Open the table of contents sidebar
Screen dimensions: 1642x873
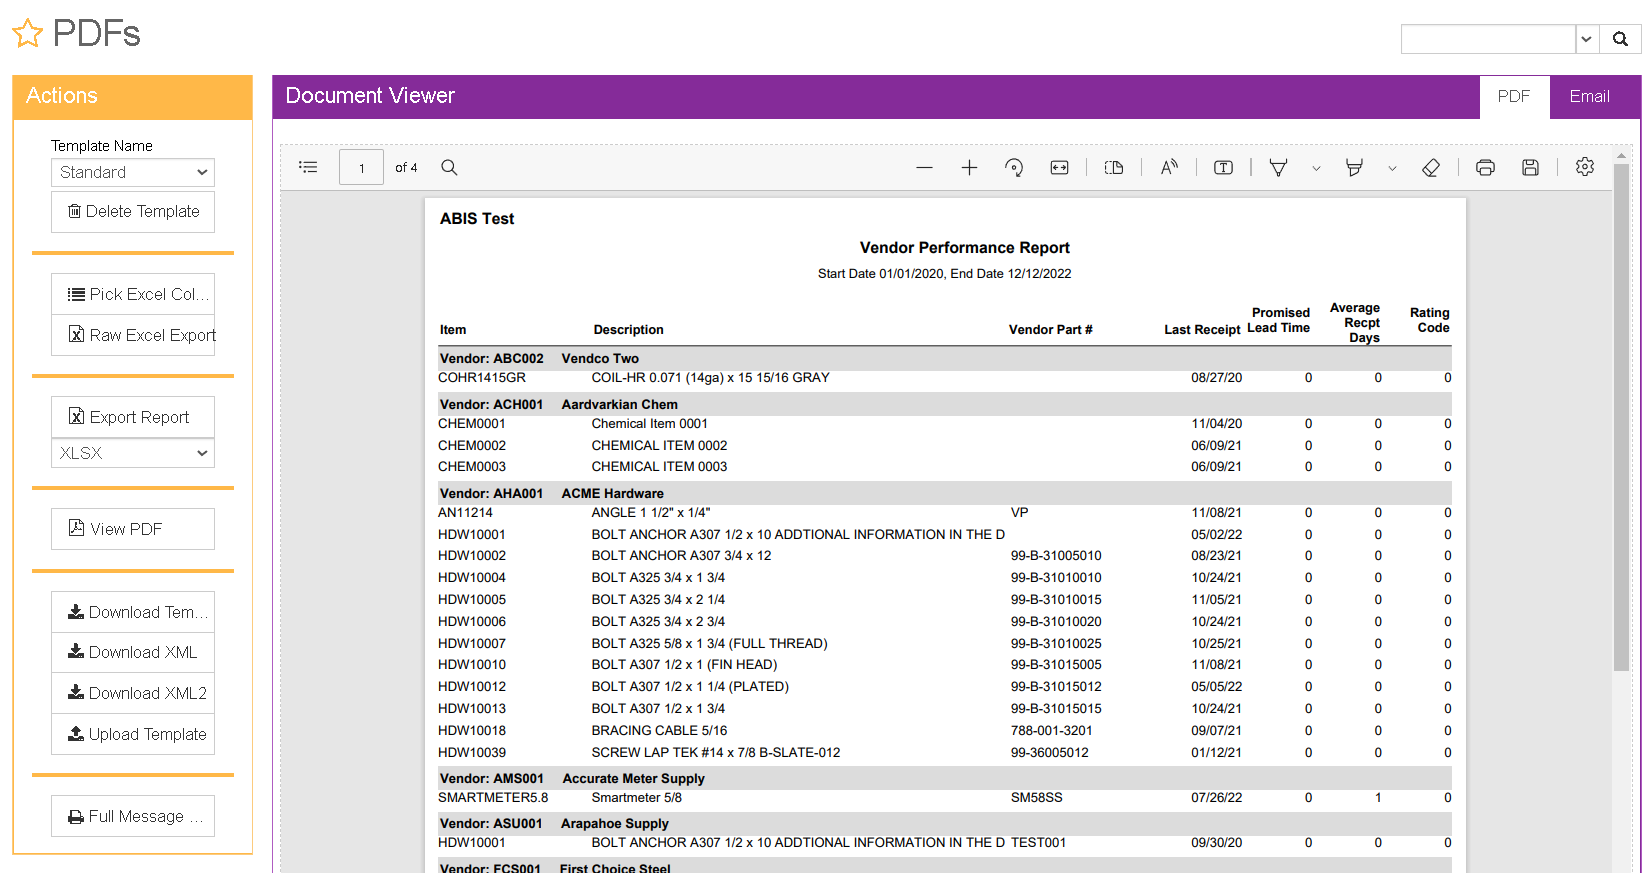tap(308, 167)
